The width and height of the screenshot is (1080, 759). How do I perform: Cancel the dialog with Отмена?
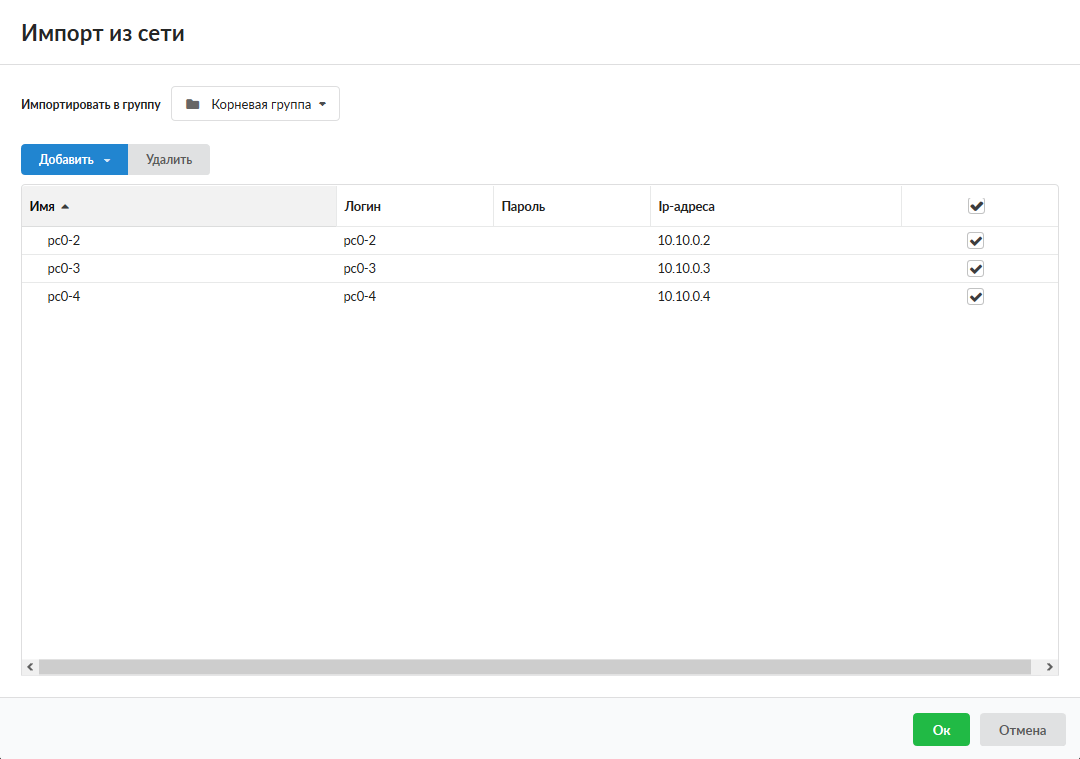point(1022,730)
